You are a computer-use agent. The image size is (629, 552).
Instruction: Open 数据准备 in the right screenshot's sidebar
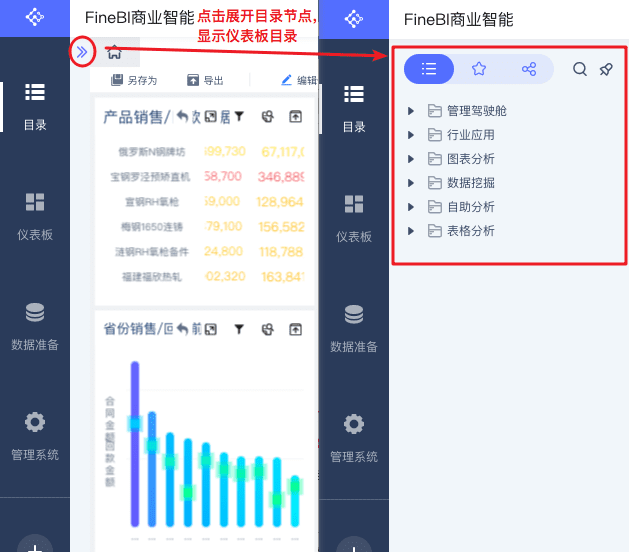tap(354, 329)
